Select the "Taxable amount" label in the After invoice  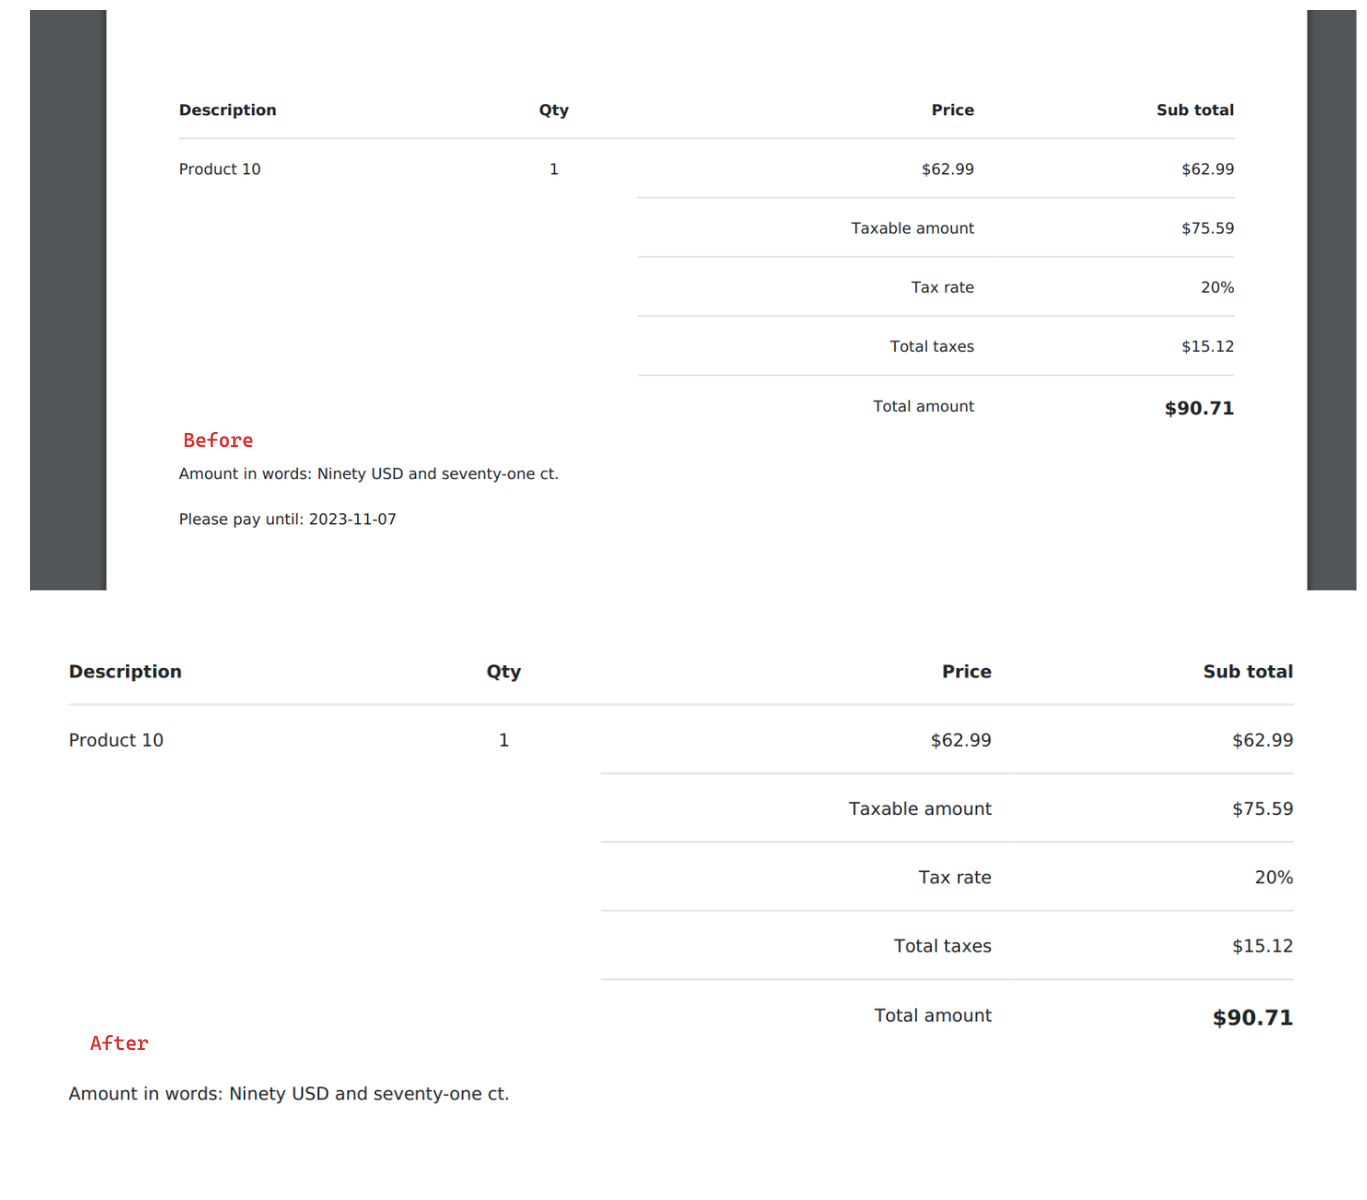(919, 809)
